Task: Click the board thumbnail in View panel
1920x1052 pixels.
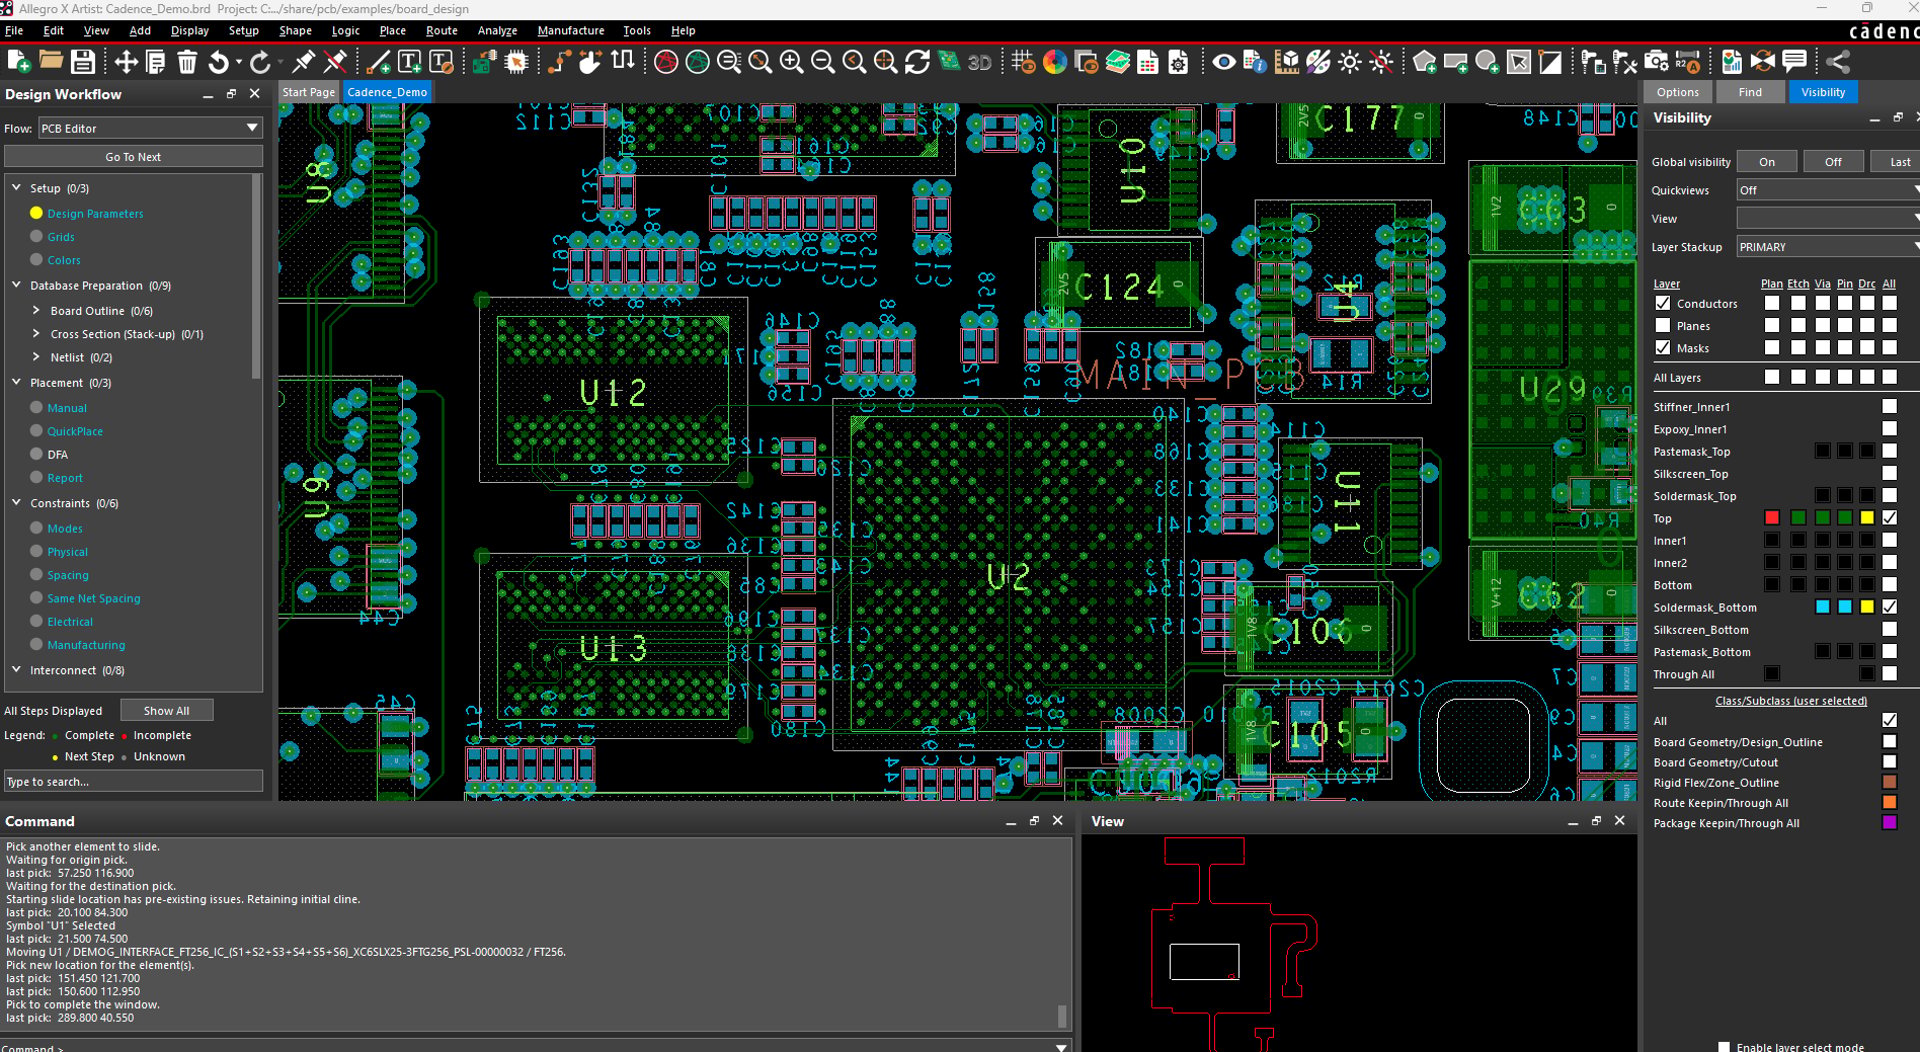Action: pos(1234,944)
